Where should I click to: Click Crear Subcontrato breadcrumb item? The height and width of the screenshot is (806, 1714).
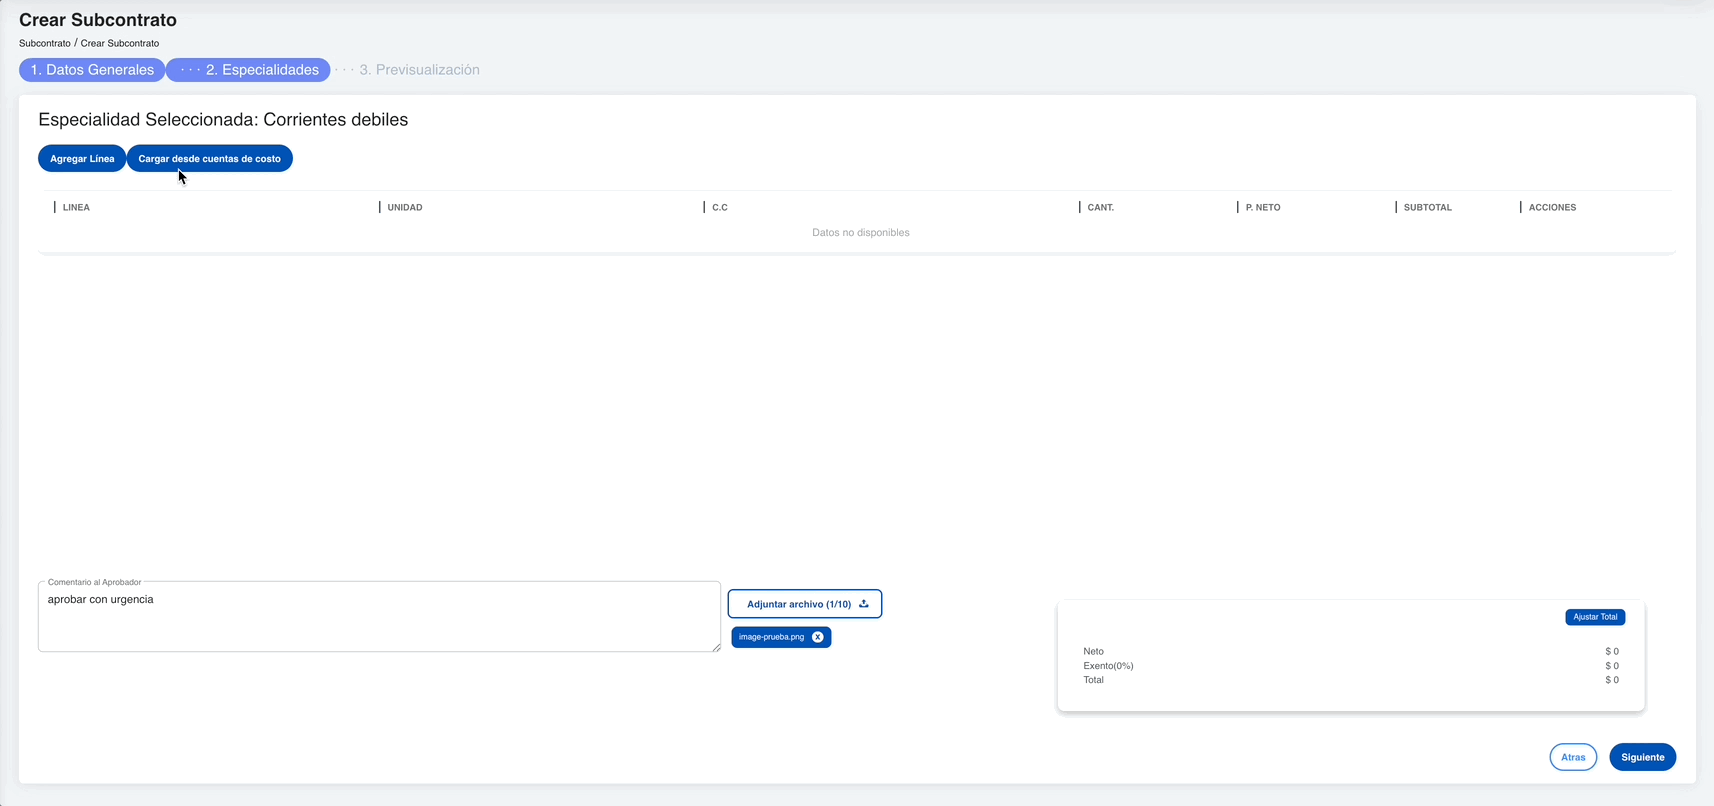coord(120,43)
